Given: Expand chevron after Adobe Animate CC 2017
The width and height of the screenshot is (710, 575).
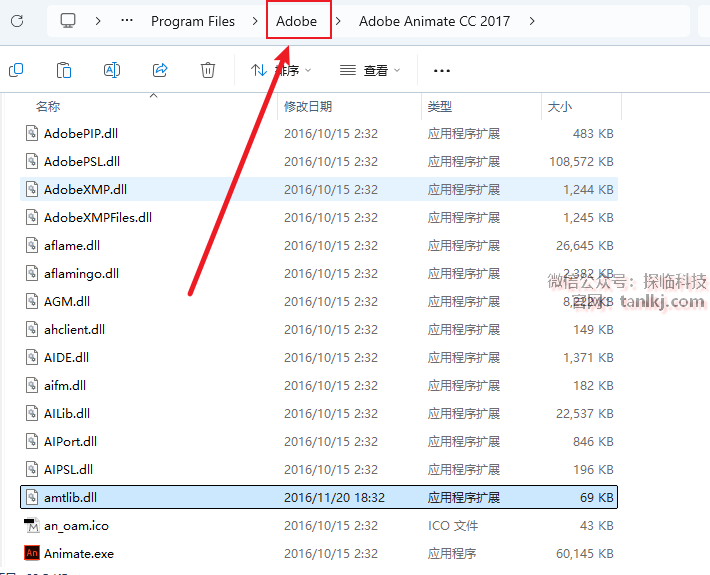Looking at the screenshot, I should point(532,21).
